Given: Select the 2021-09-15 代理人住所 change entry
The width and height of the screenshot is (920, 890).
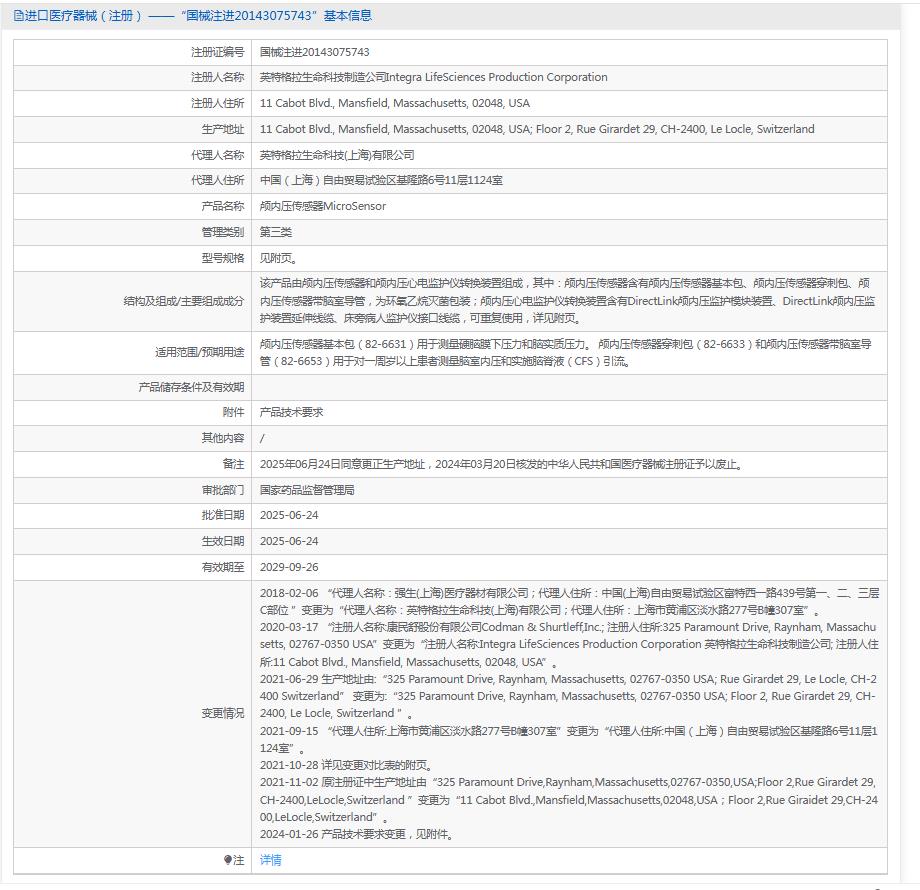Looking at the screenshot, I should 569,739.
